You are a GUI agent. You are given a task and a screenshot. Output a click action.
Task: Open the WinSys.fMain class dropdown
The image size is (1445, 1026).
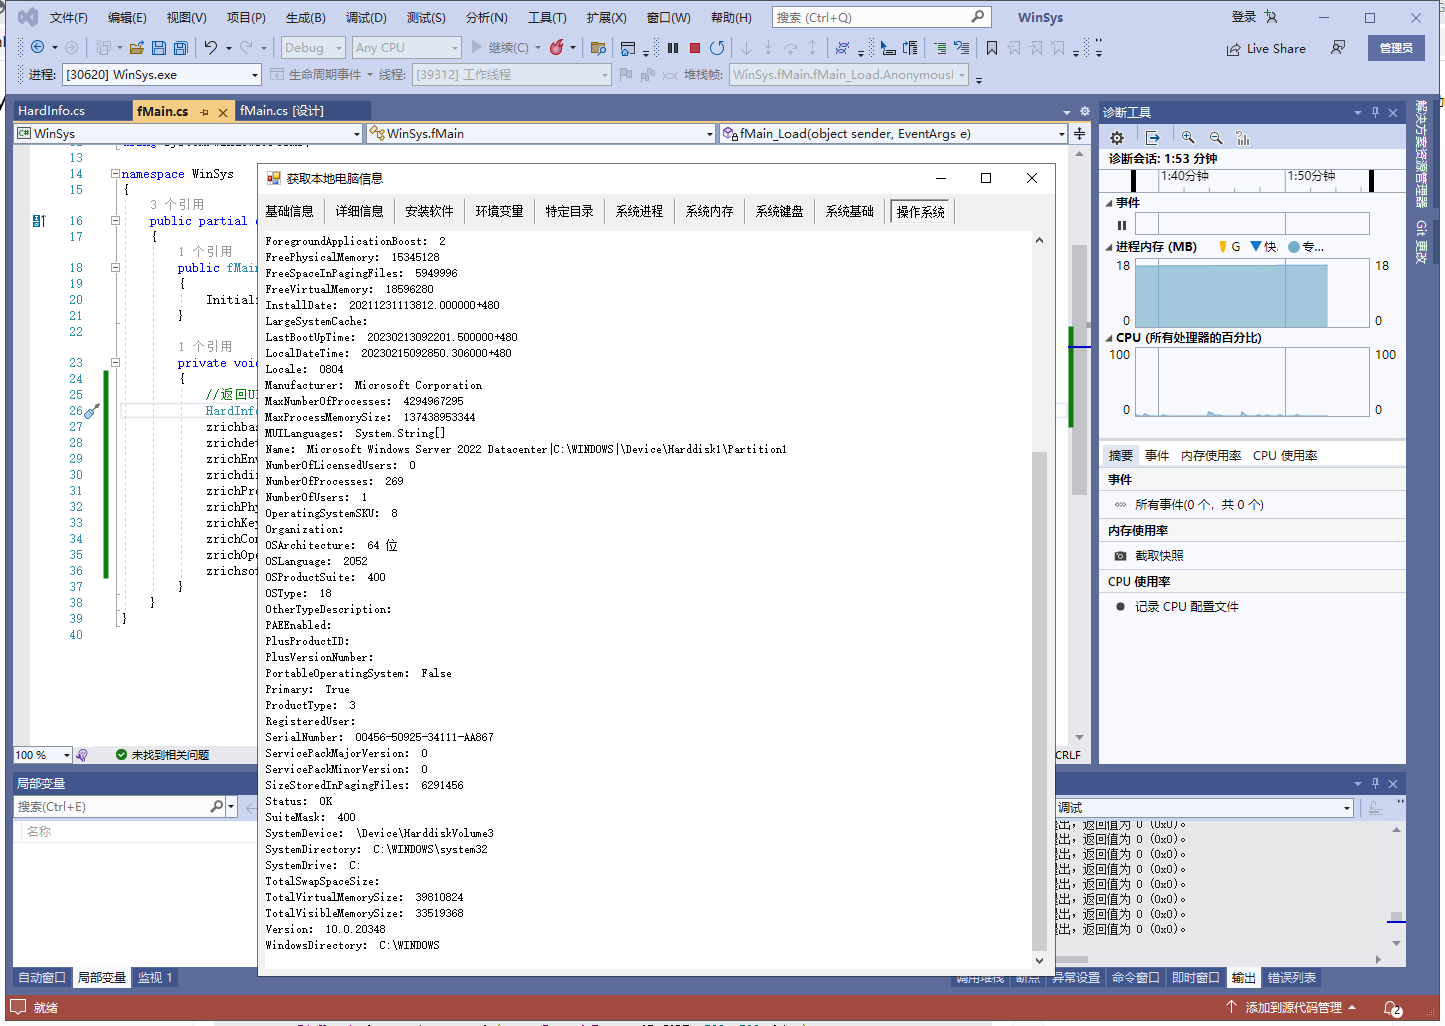coord(541,133)
